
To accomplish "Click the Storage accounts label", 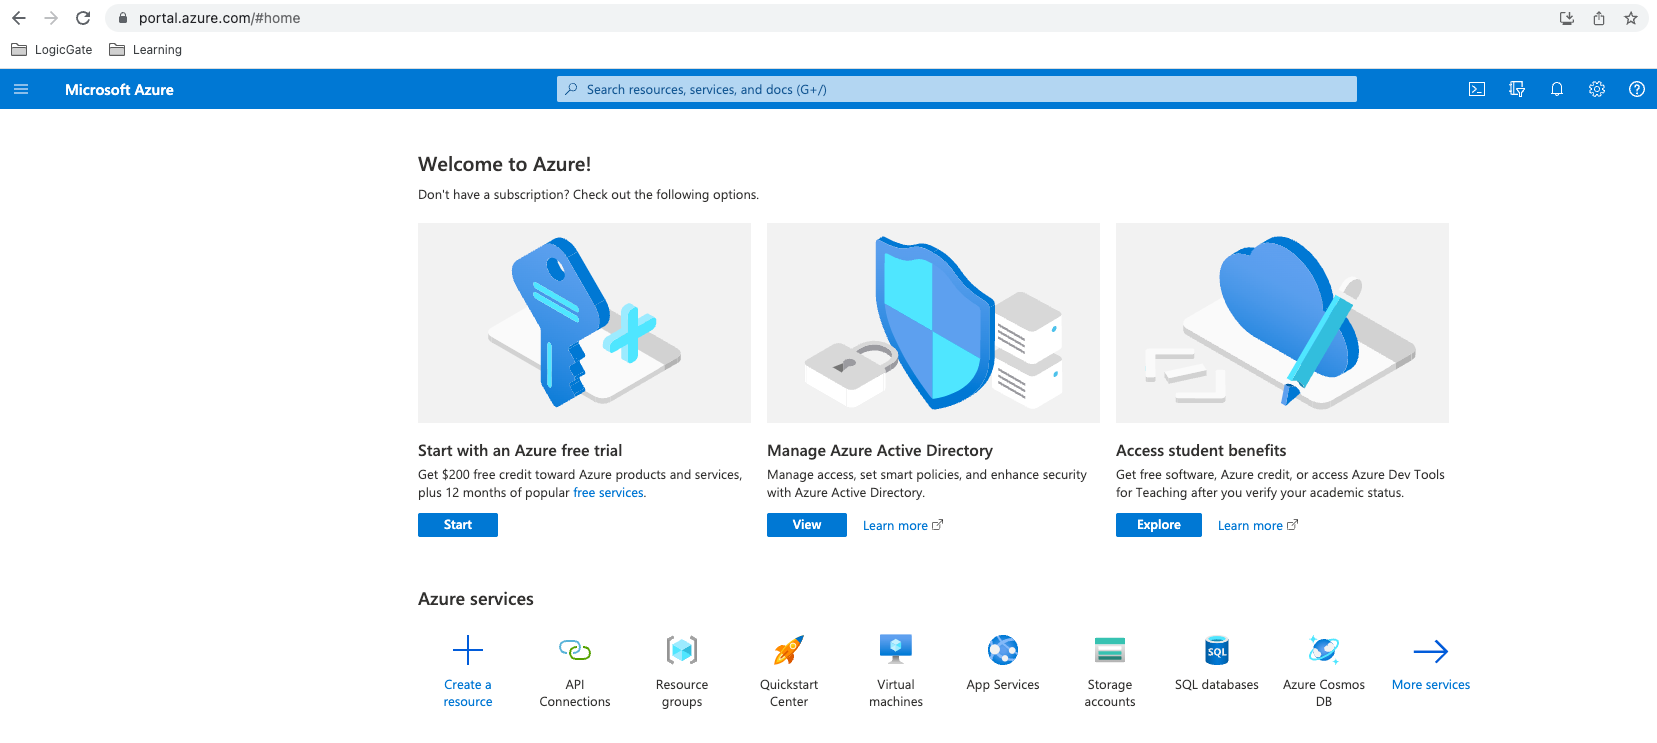I will pyautogui.click(x=1110, y=693).
